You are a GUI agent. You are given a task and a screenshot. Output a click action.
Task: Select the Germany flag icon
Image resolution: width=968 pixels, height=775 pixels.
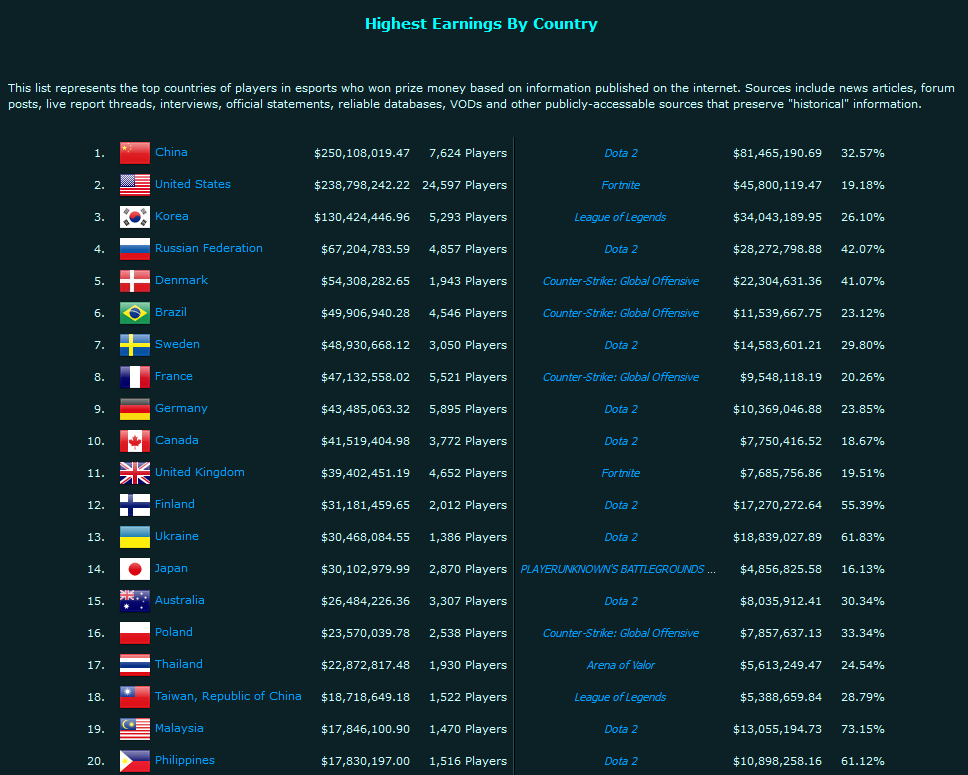tap(134, 408)
